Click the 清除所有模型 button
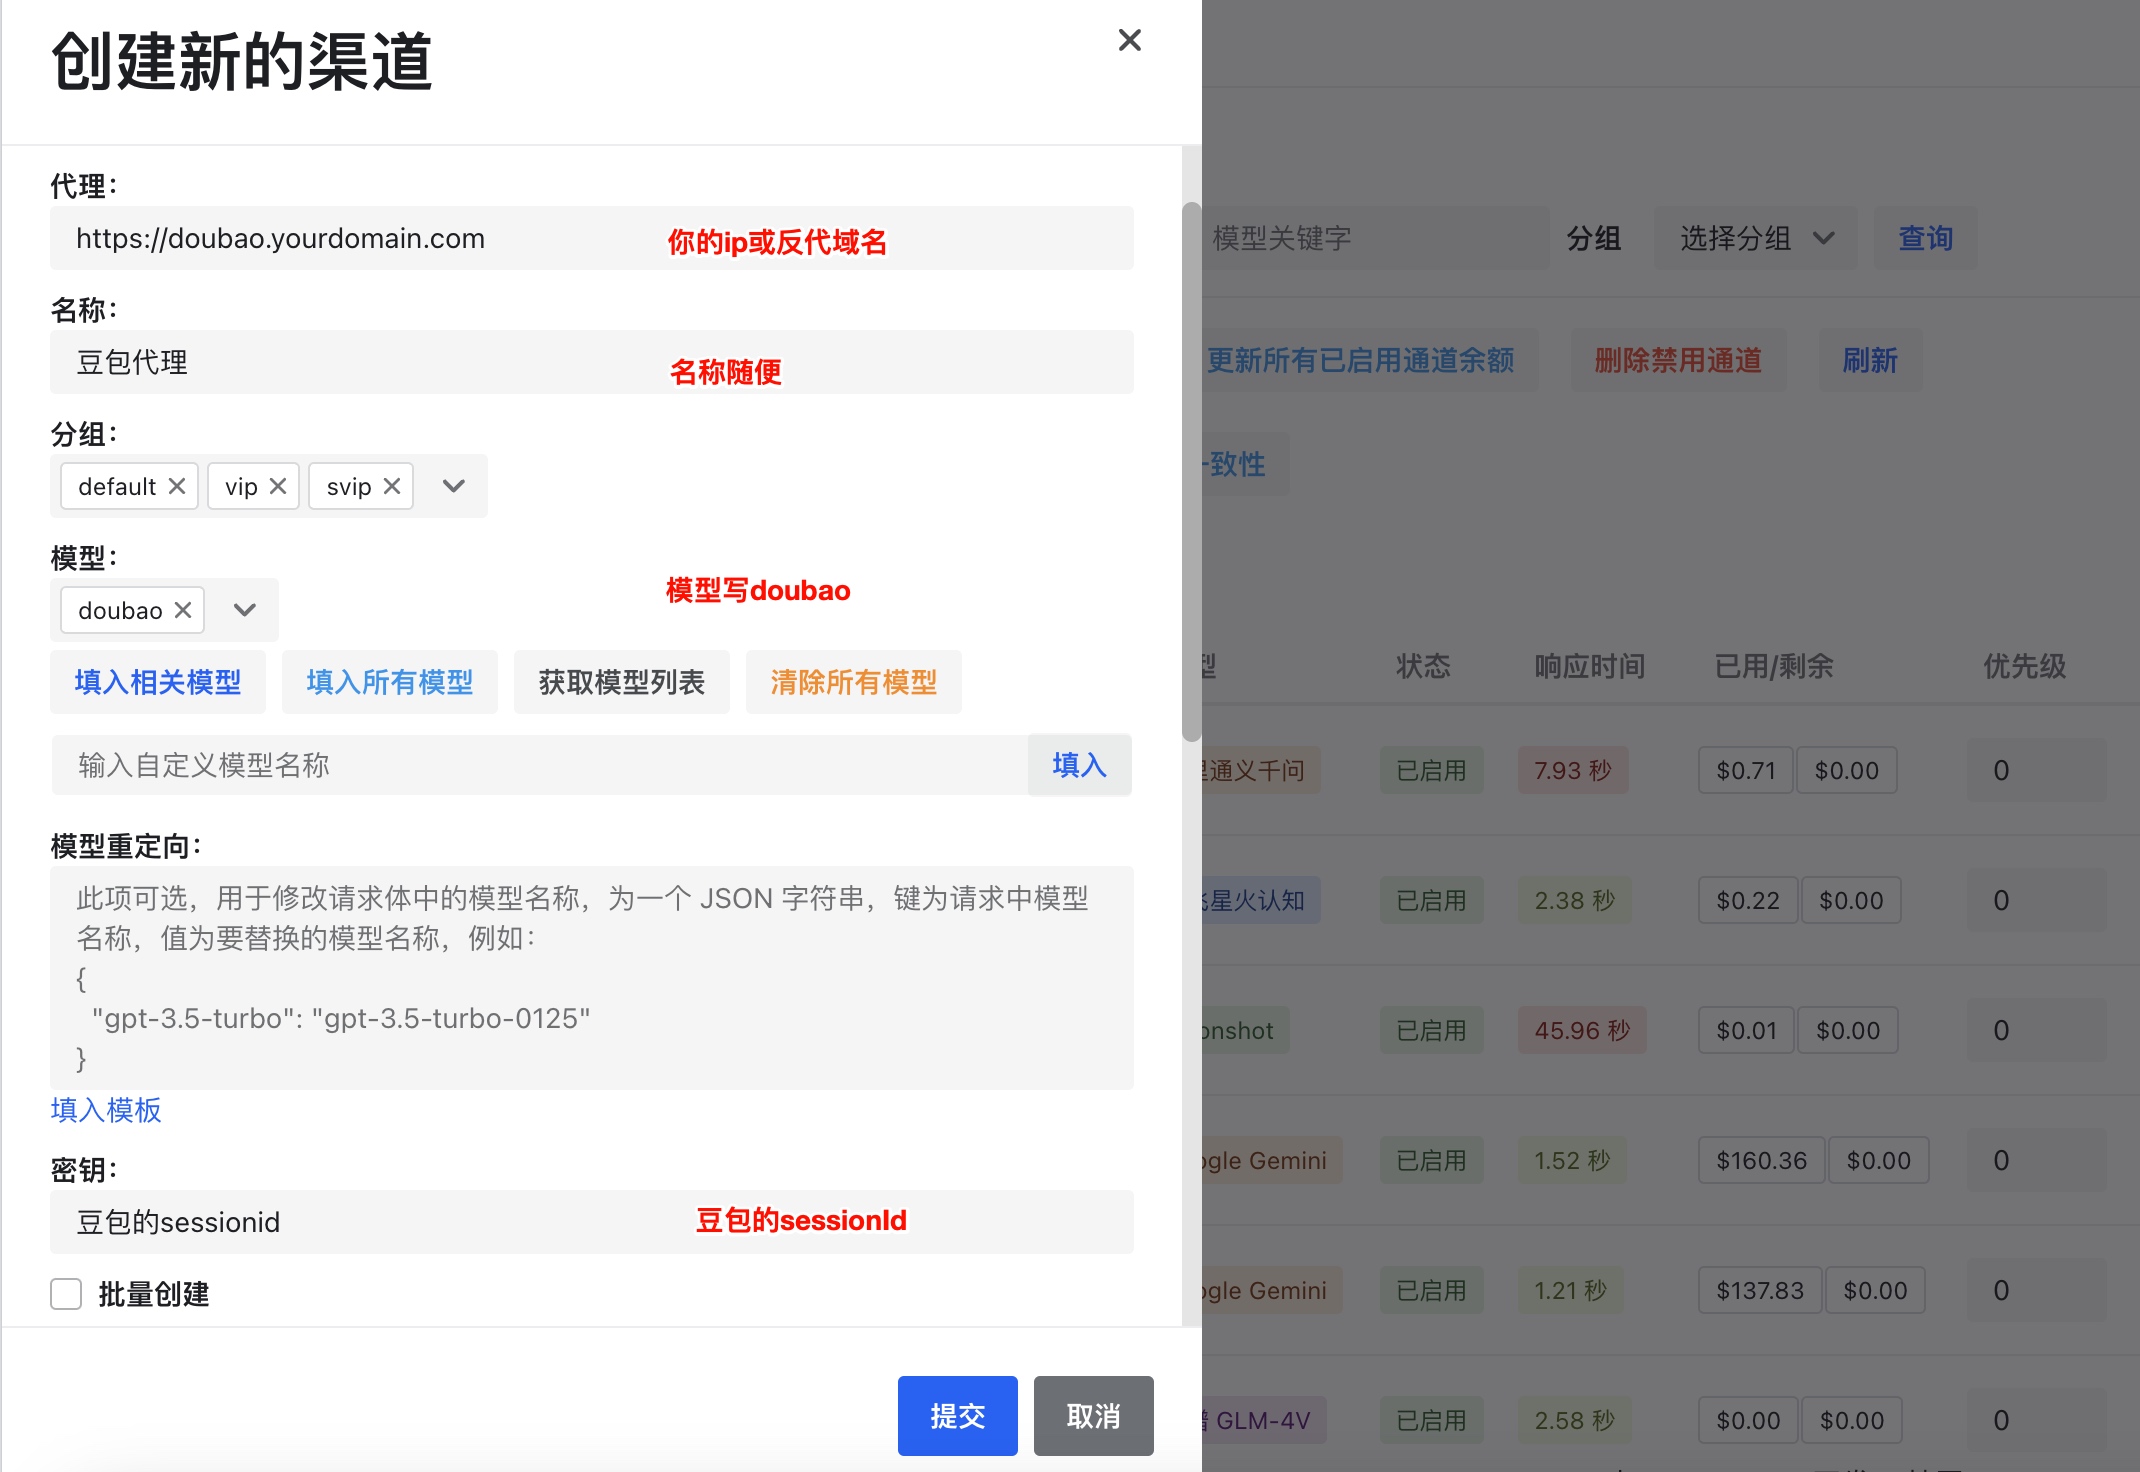 (854, 682)
